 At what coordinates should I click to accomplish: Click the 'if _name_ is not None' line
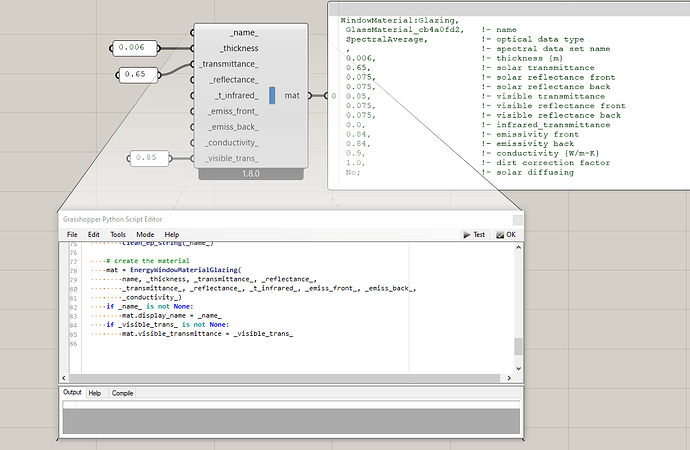pyautogui.click(x=150, y=306)
